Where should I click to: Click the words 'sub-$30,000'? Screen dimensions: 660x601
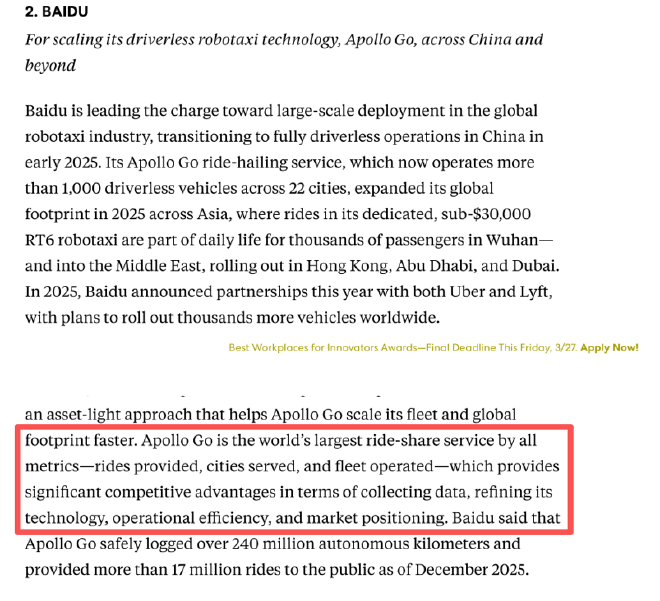point(486,214)
